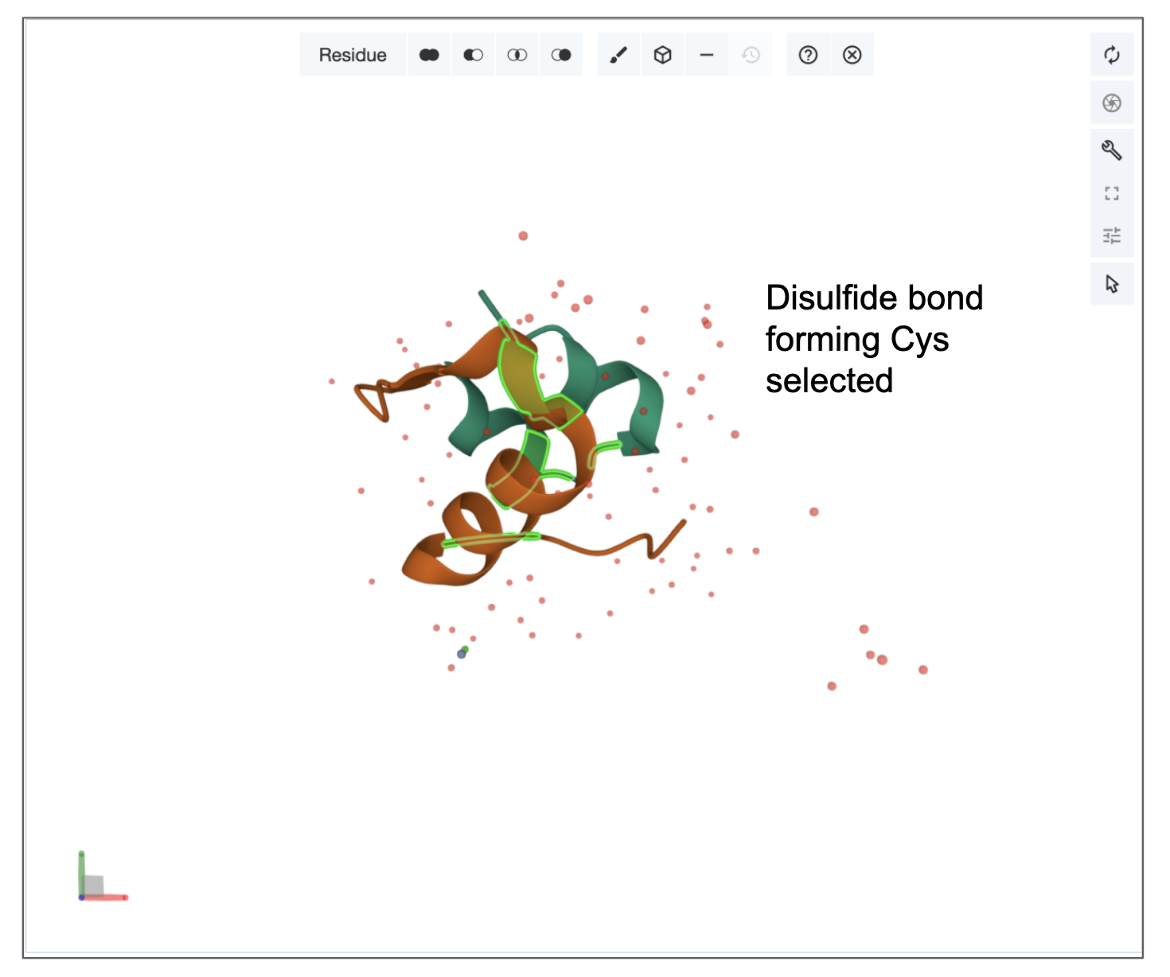Click the subtract from selection icon
The height and width of the screenshot is (977, 1170).
click(x=473, y=55)
